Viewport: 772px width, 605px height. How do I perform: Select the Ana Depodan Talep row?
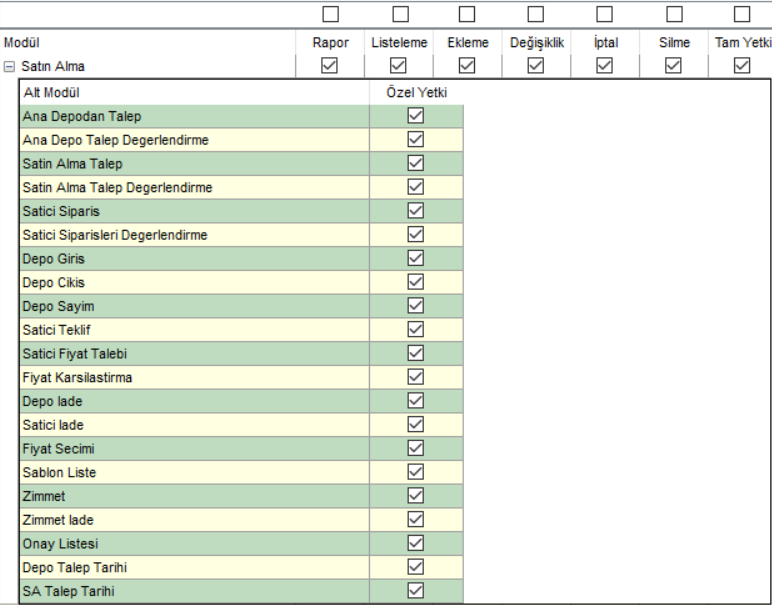(241, 116)
